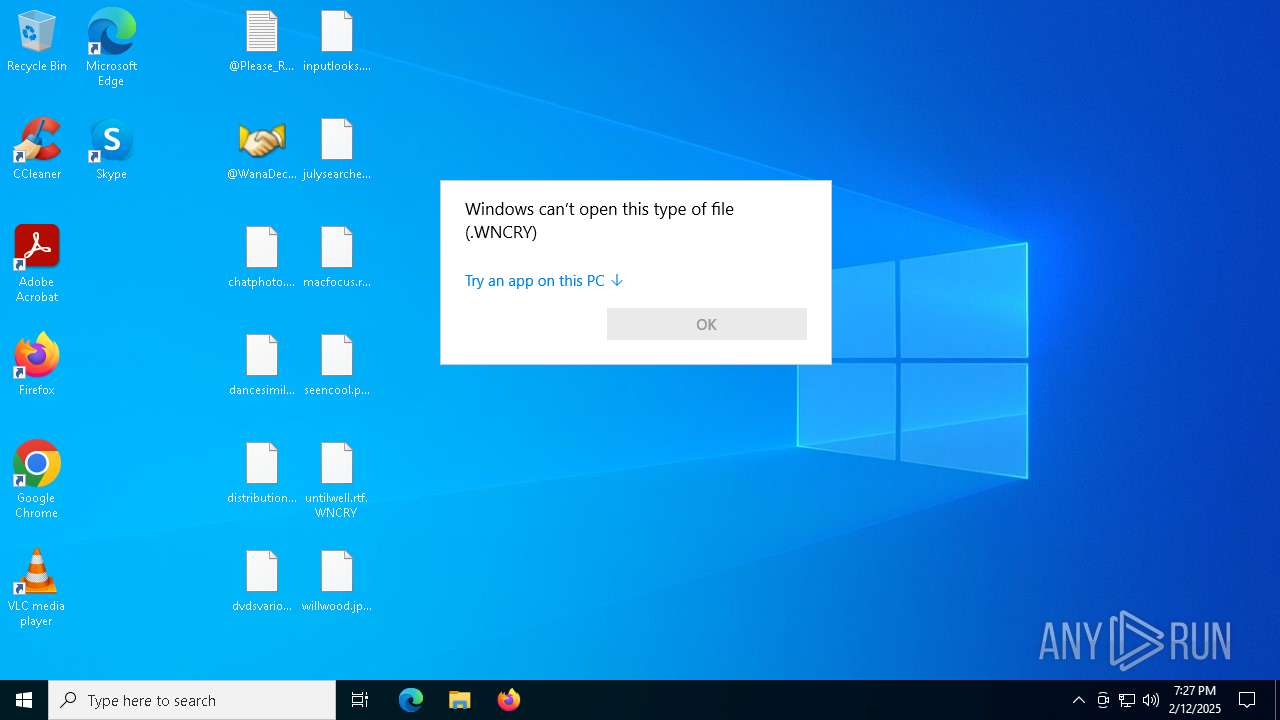
Task: Select the dancesimil file icon
Action: click(262, 365)
